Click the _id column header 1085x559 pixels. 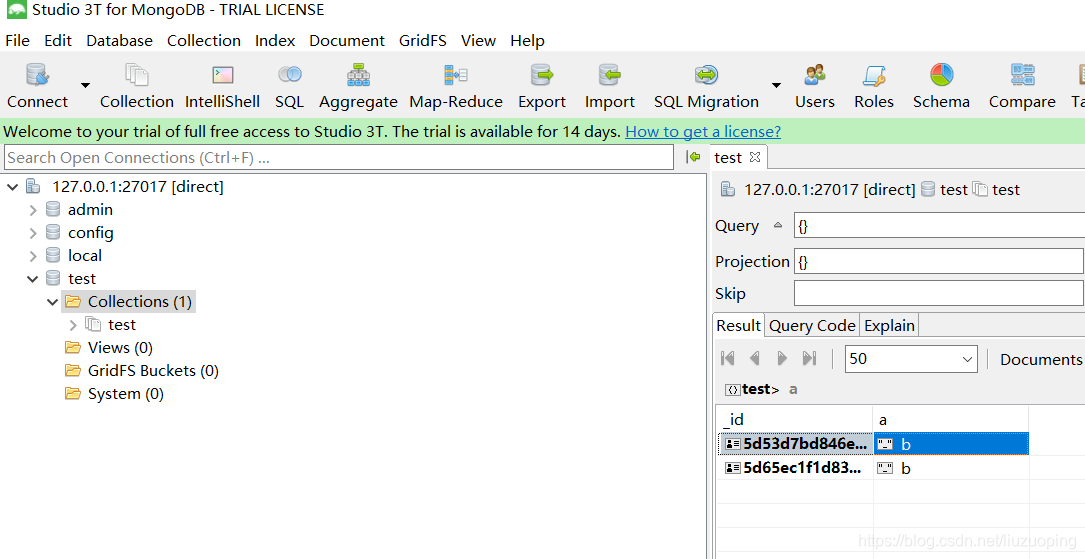pos(794,419)
